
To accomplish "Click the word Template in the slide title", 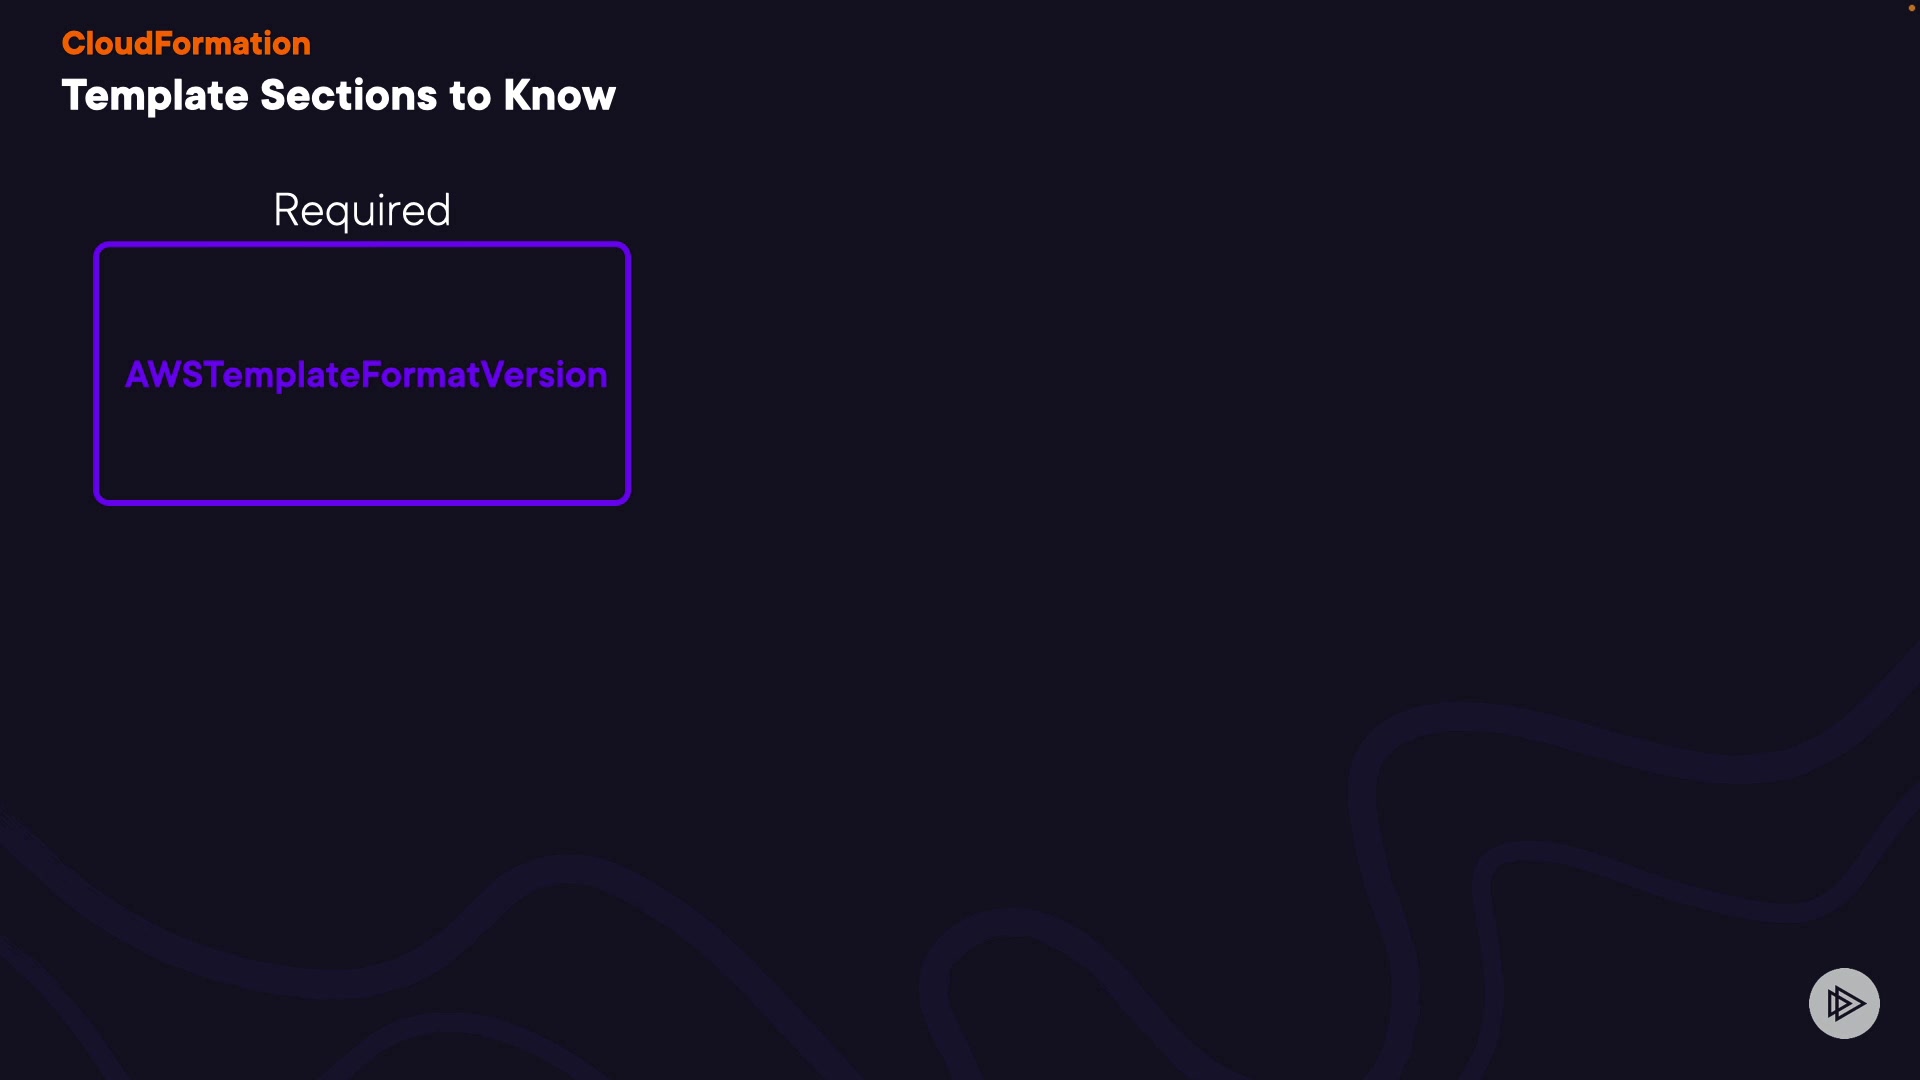I will pyautogui.click(x=155, y=96).
